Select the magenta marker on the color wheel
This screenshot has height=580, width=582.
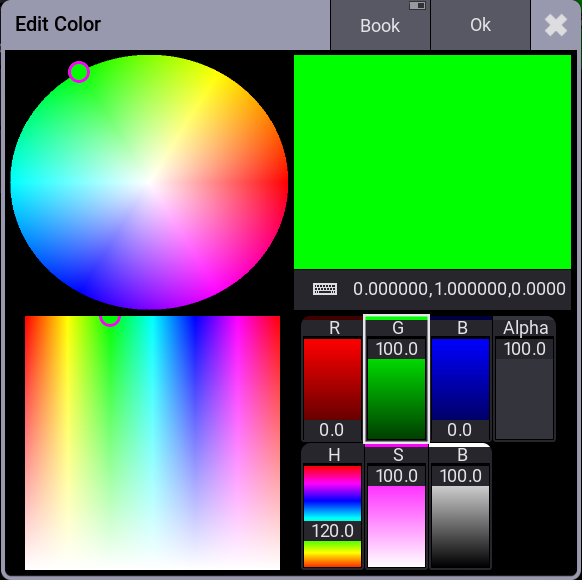pos(79,72)
